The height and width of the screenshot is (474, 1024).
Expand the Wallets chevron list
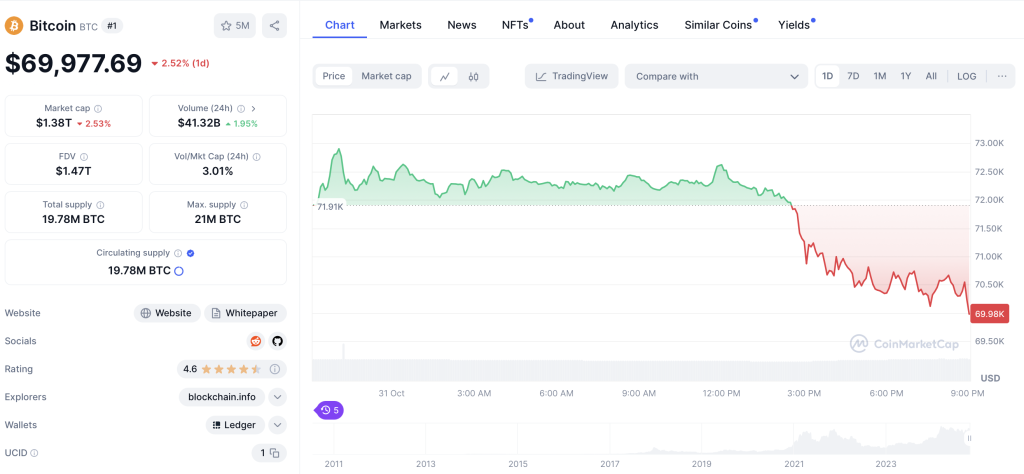point(278,425)
